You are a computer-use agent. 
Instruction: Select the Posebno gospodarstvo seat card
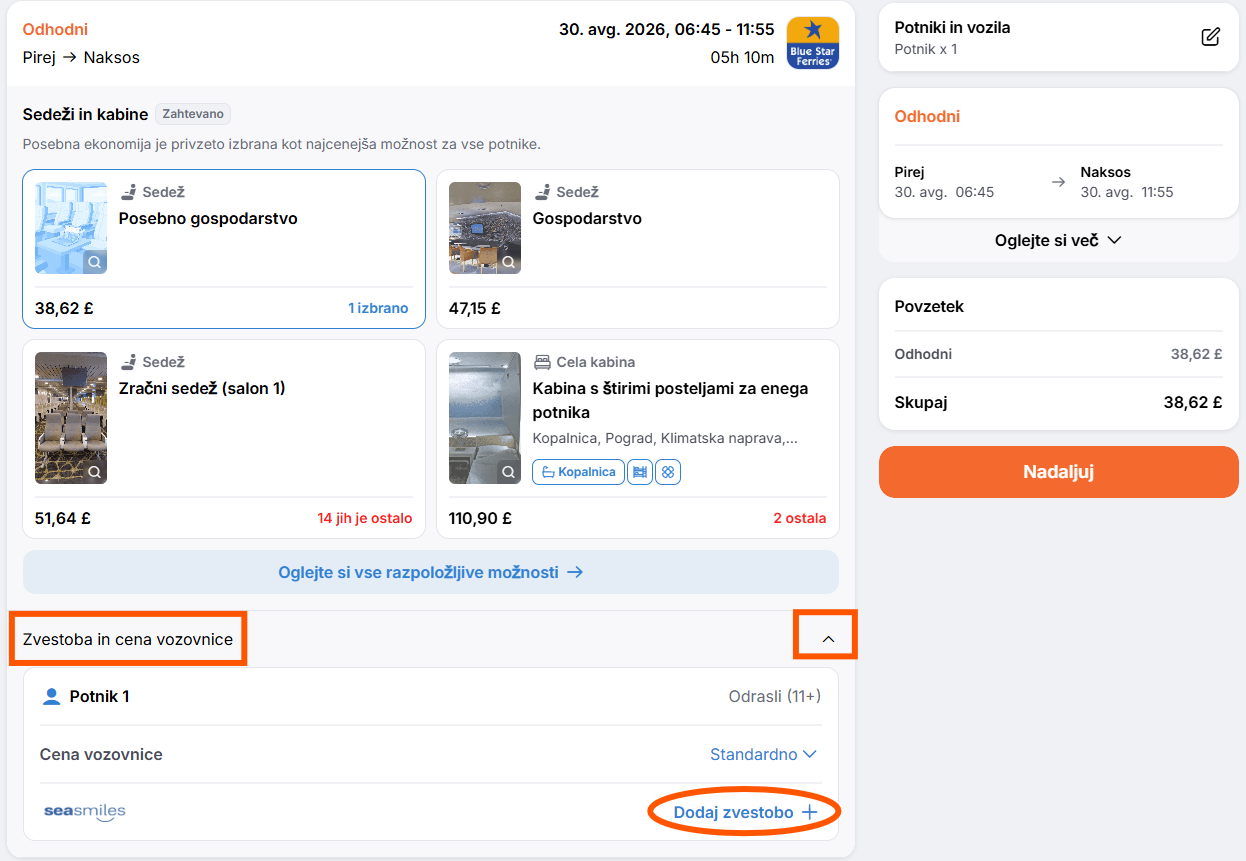pyautogui.click(x=224, y=249)
